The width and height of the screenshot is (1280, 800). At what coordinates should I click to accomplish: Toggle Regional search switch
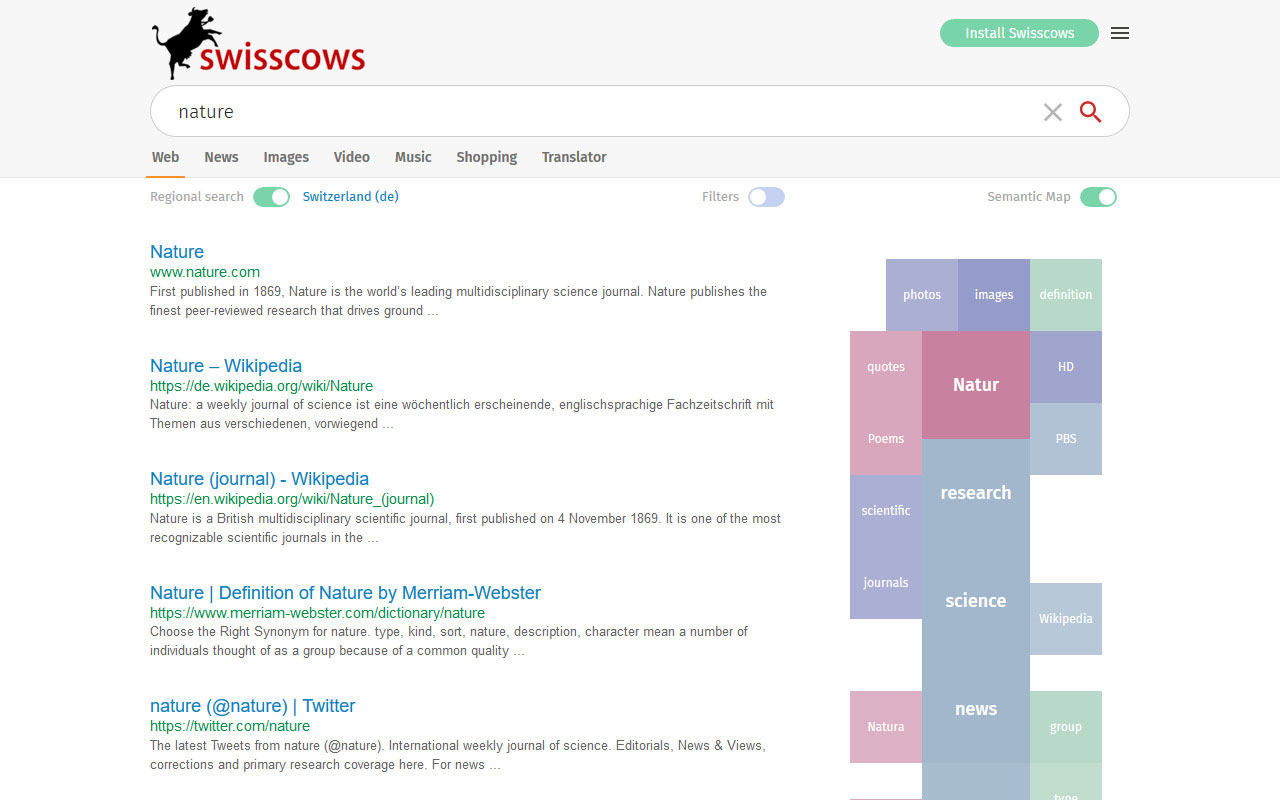(x=271, y=197)
